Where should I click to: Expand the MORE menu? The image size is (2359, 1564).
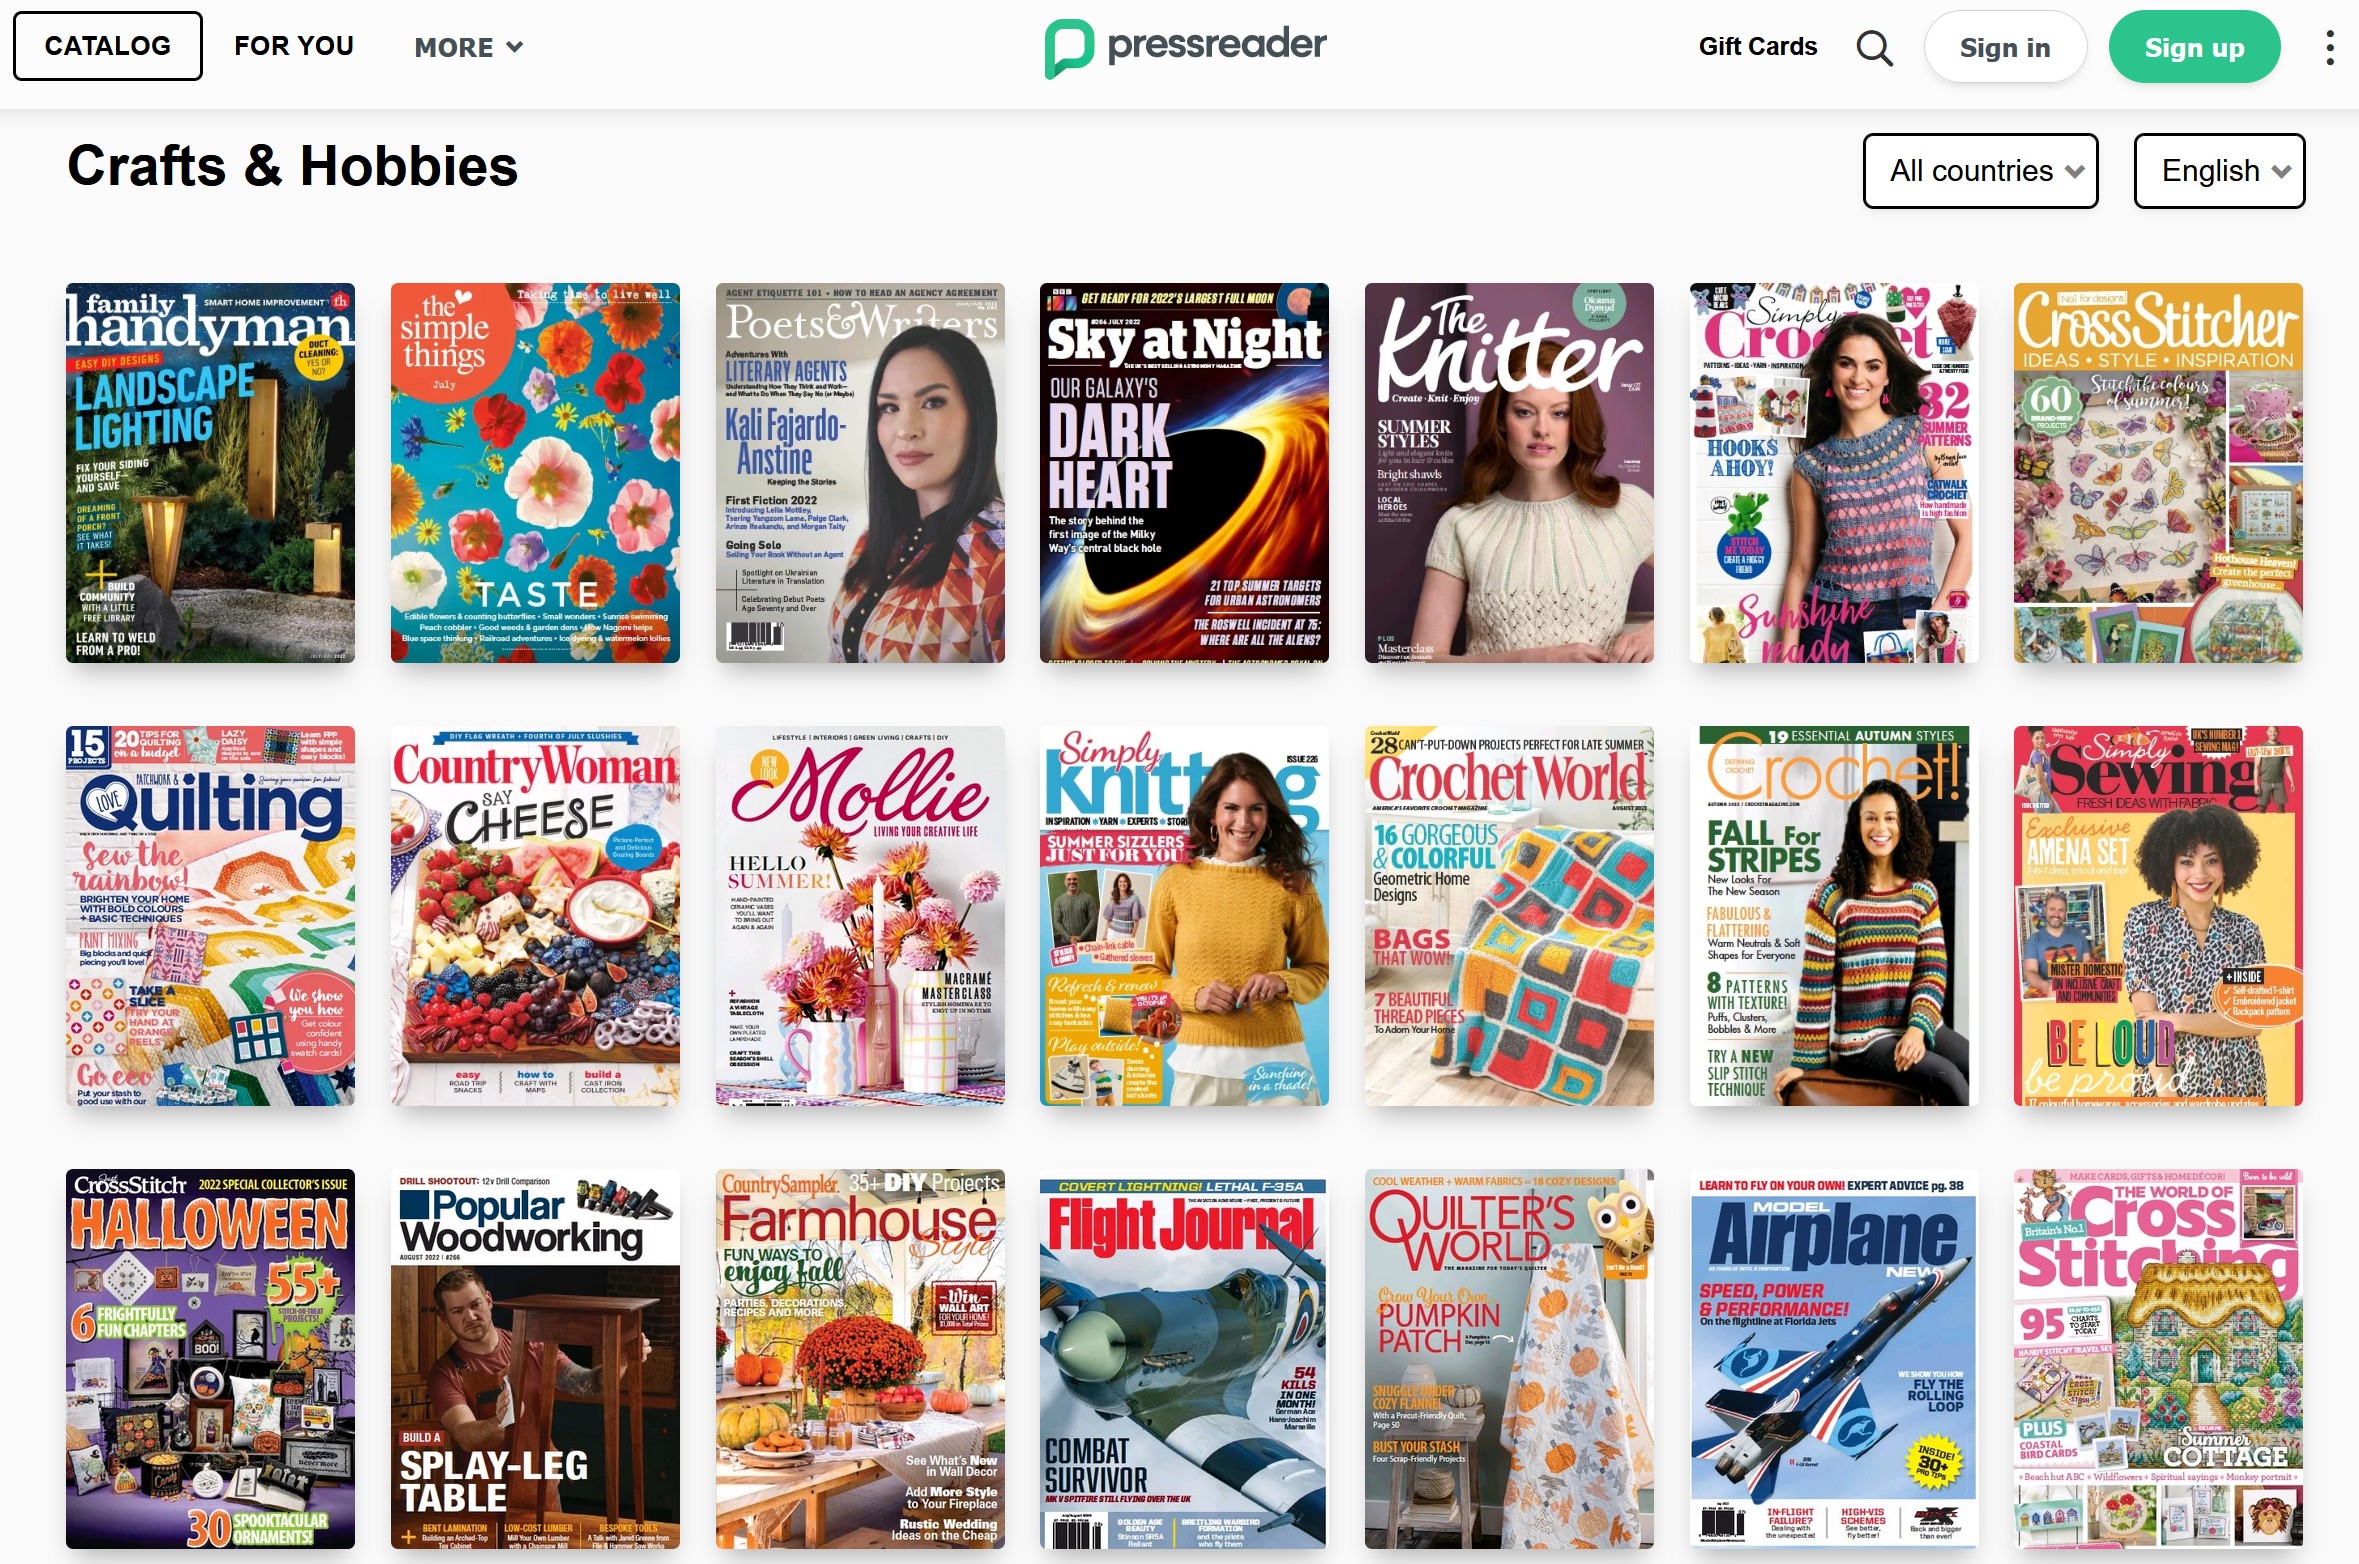[468, 47]
